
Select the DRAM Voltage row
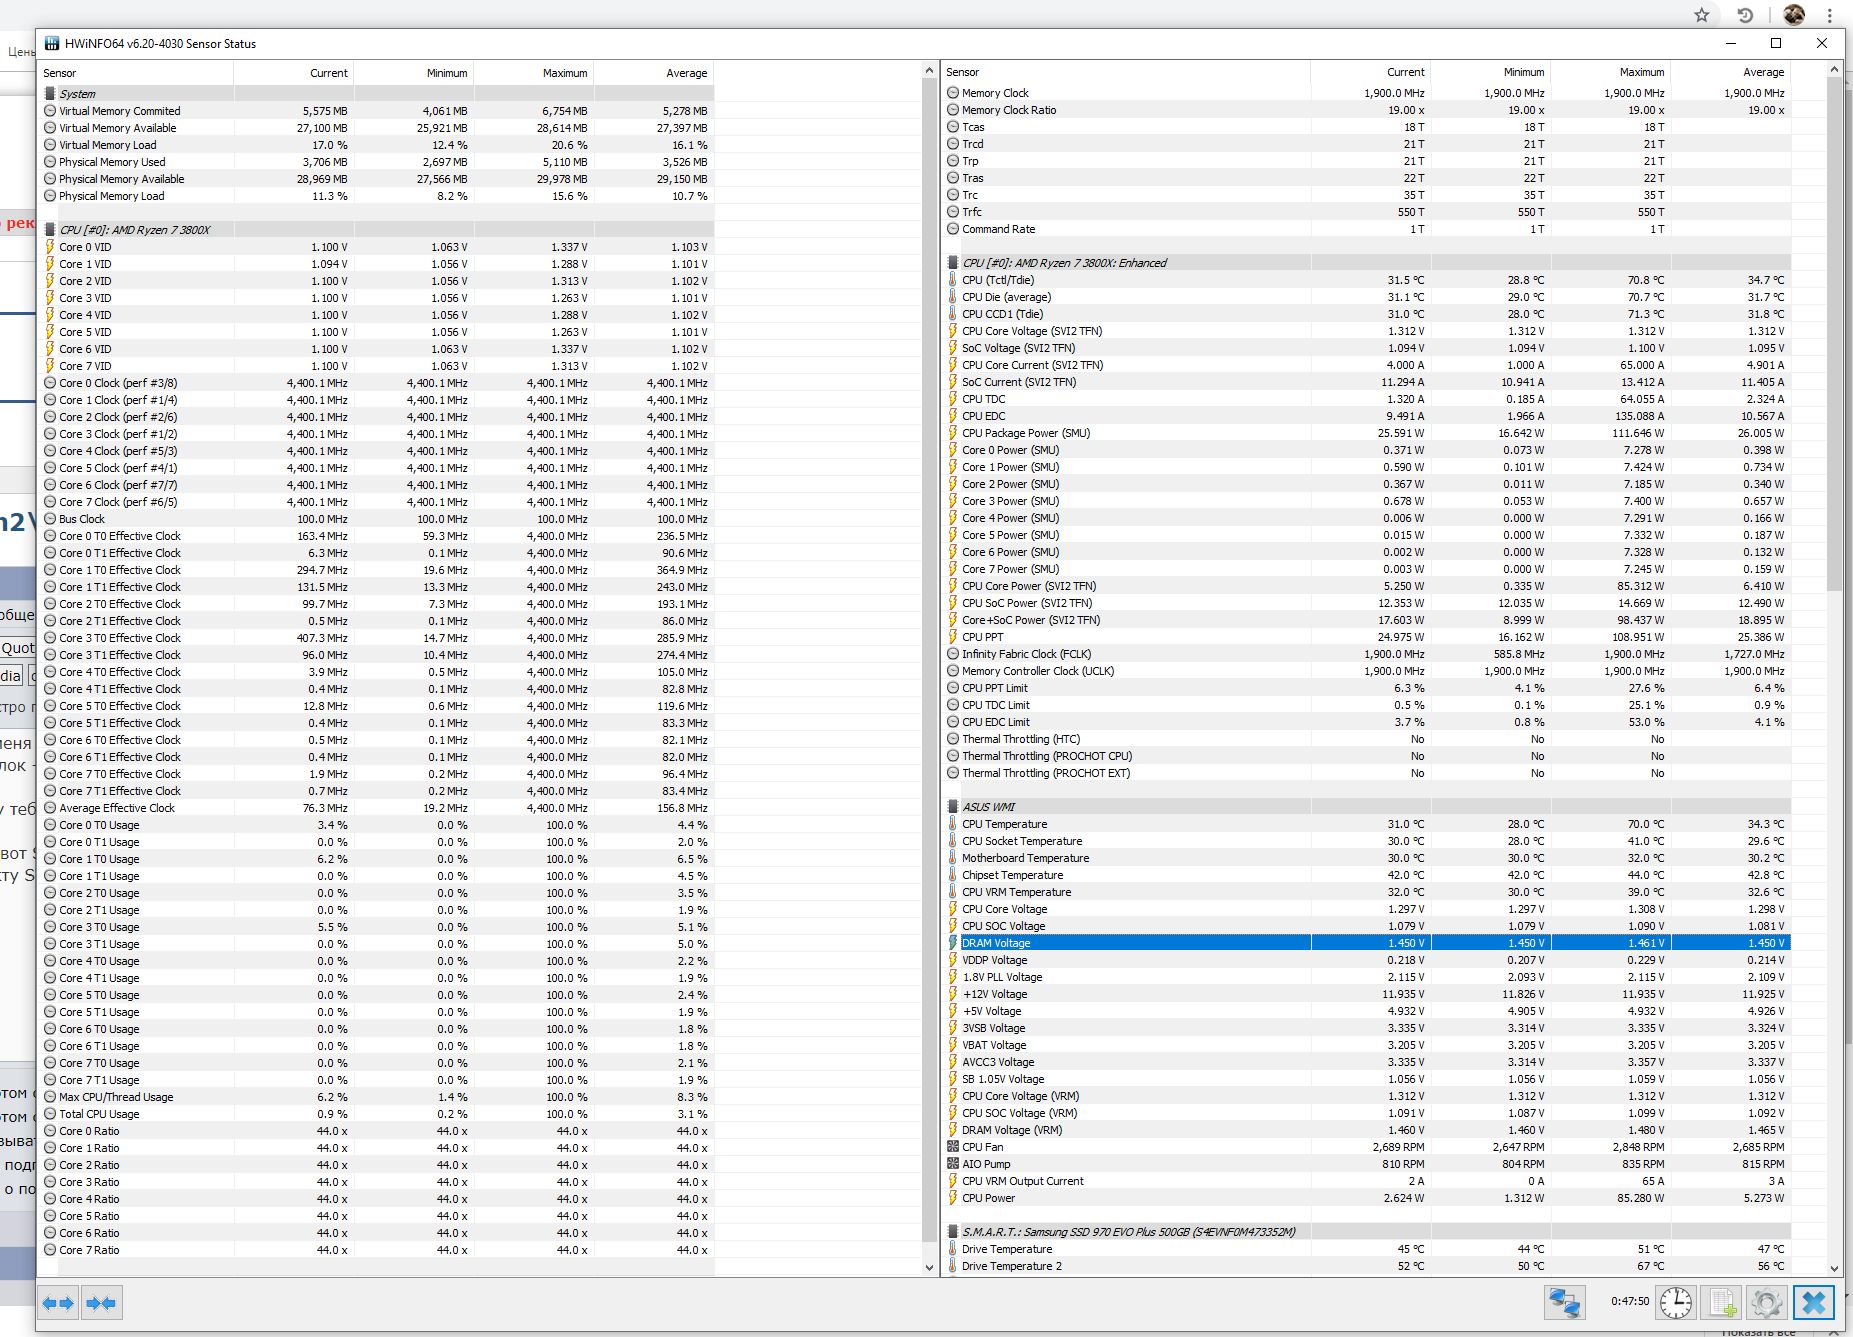996,943
